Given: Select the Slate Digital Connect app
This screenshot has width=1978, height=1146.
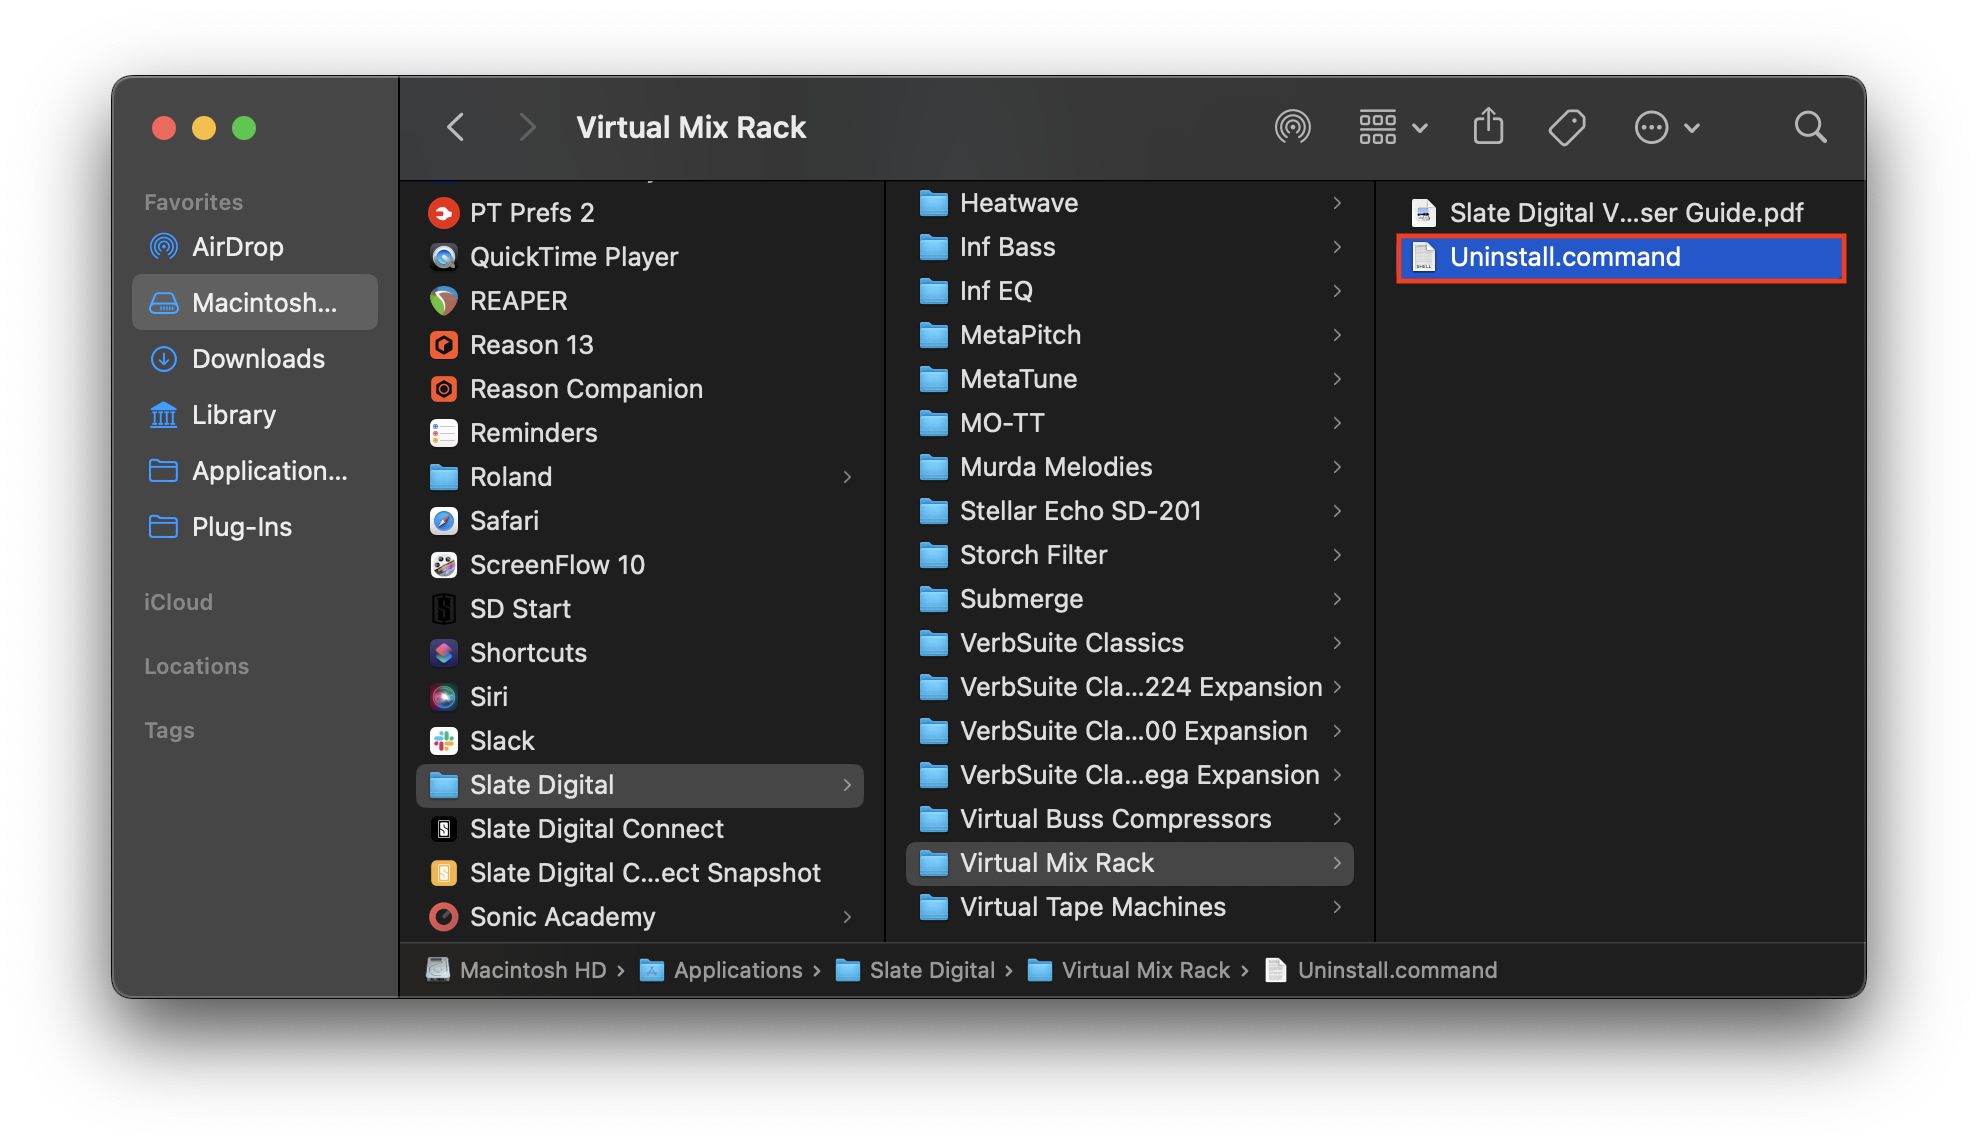Looking at the screenshot, I should tap(640, 829).
